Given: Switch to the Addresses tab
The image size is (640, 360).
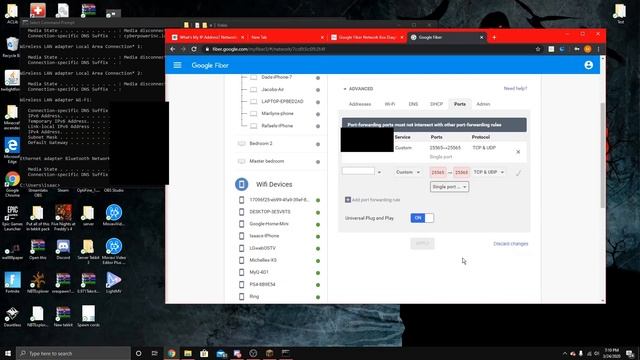Looking at the screenshot, I should [x=360, y=104].
